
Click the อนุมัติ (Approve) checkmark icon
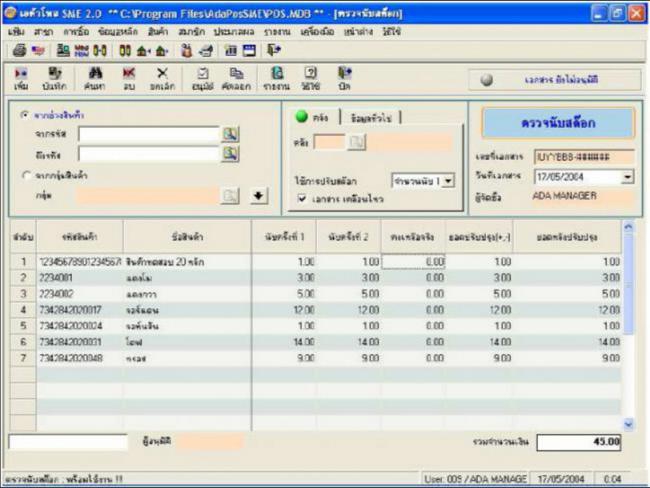pos(203,78)
